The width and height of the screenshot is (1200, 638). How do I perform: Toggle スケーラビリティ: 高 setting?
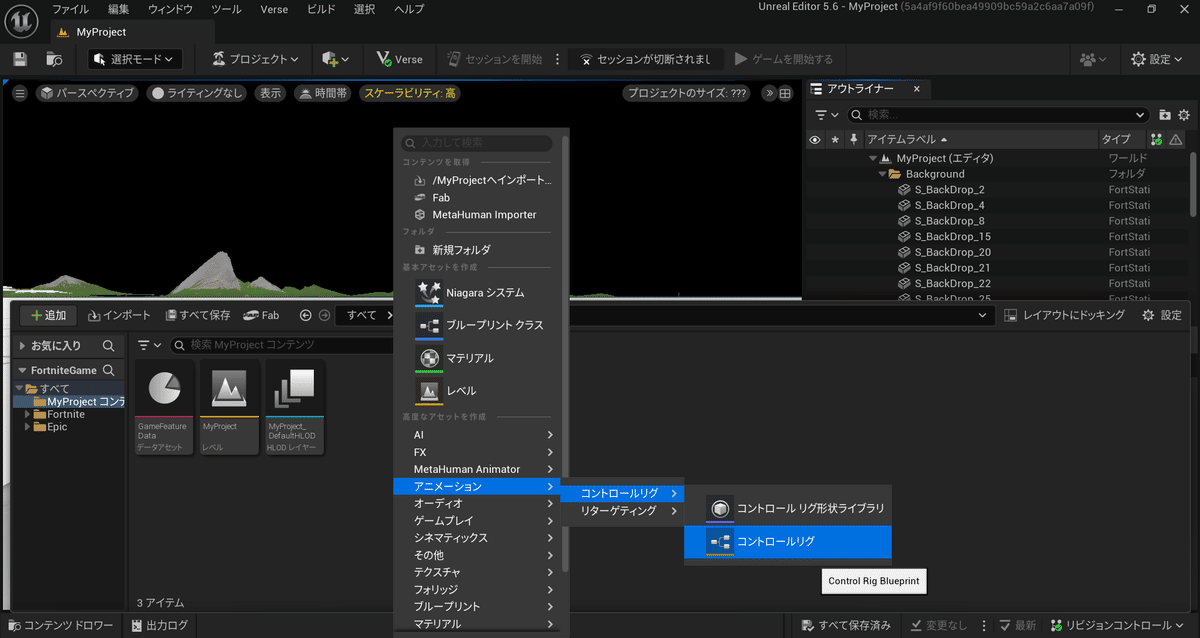pyautogui.click(x=410, y=93)
